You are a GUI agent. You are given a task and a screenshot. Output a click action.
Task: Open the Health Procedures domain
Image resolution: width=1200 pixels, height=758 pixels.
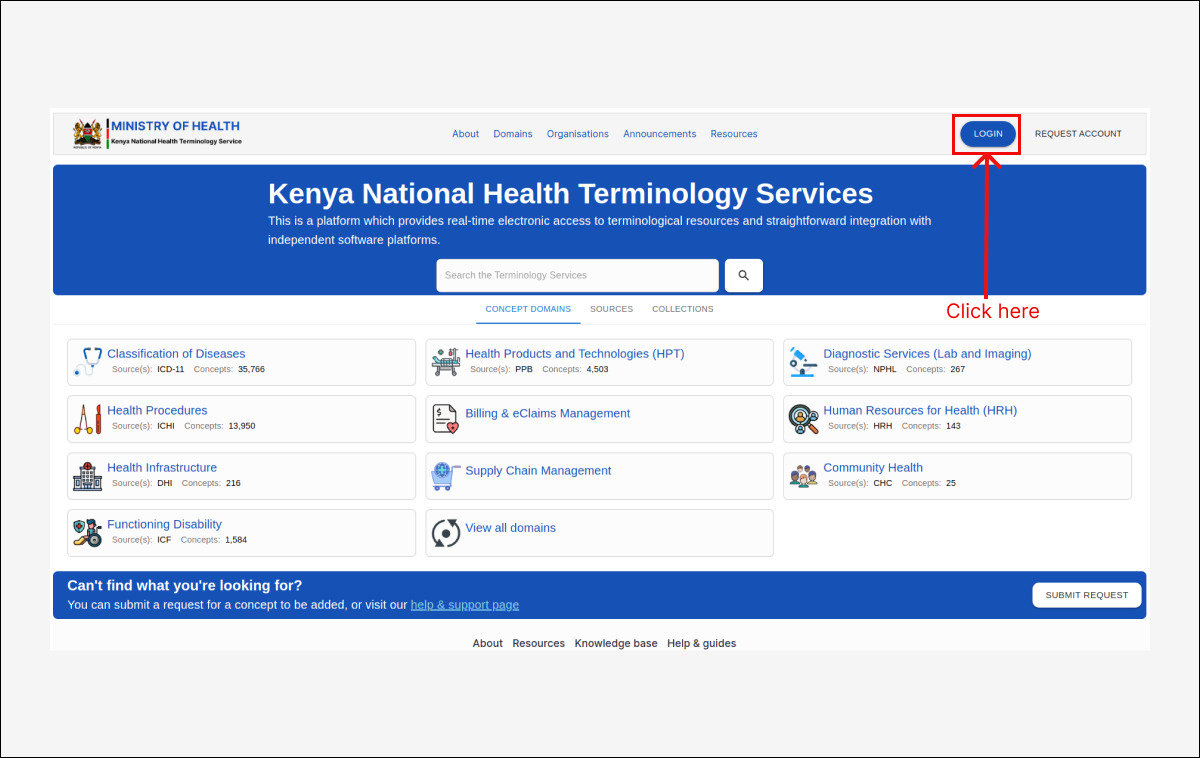pyautogui.click(x=157, y=411)
